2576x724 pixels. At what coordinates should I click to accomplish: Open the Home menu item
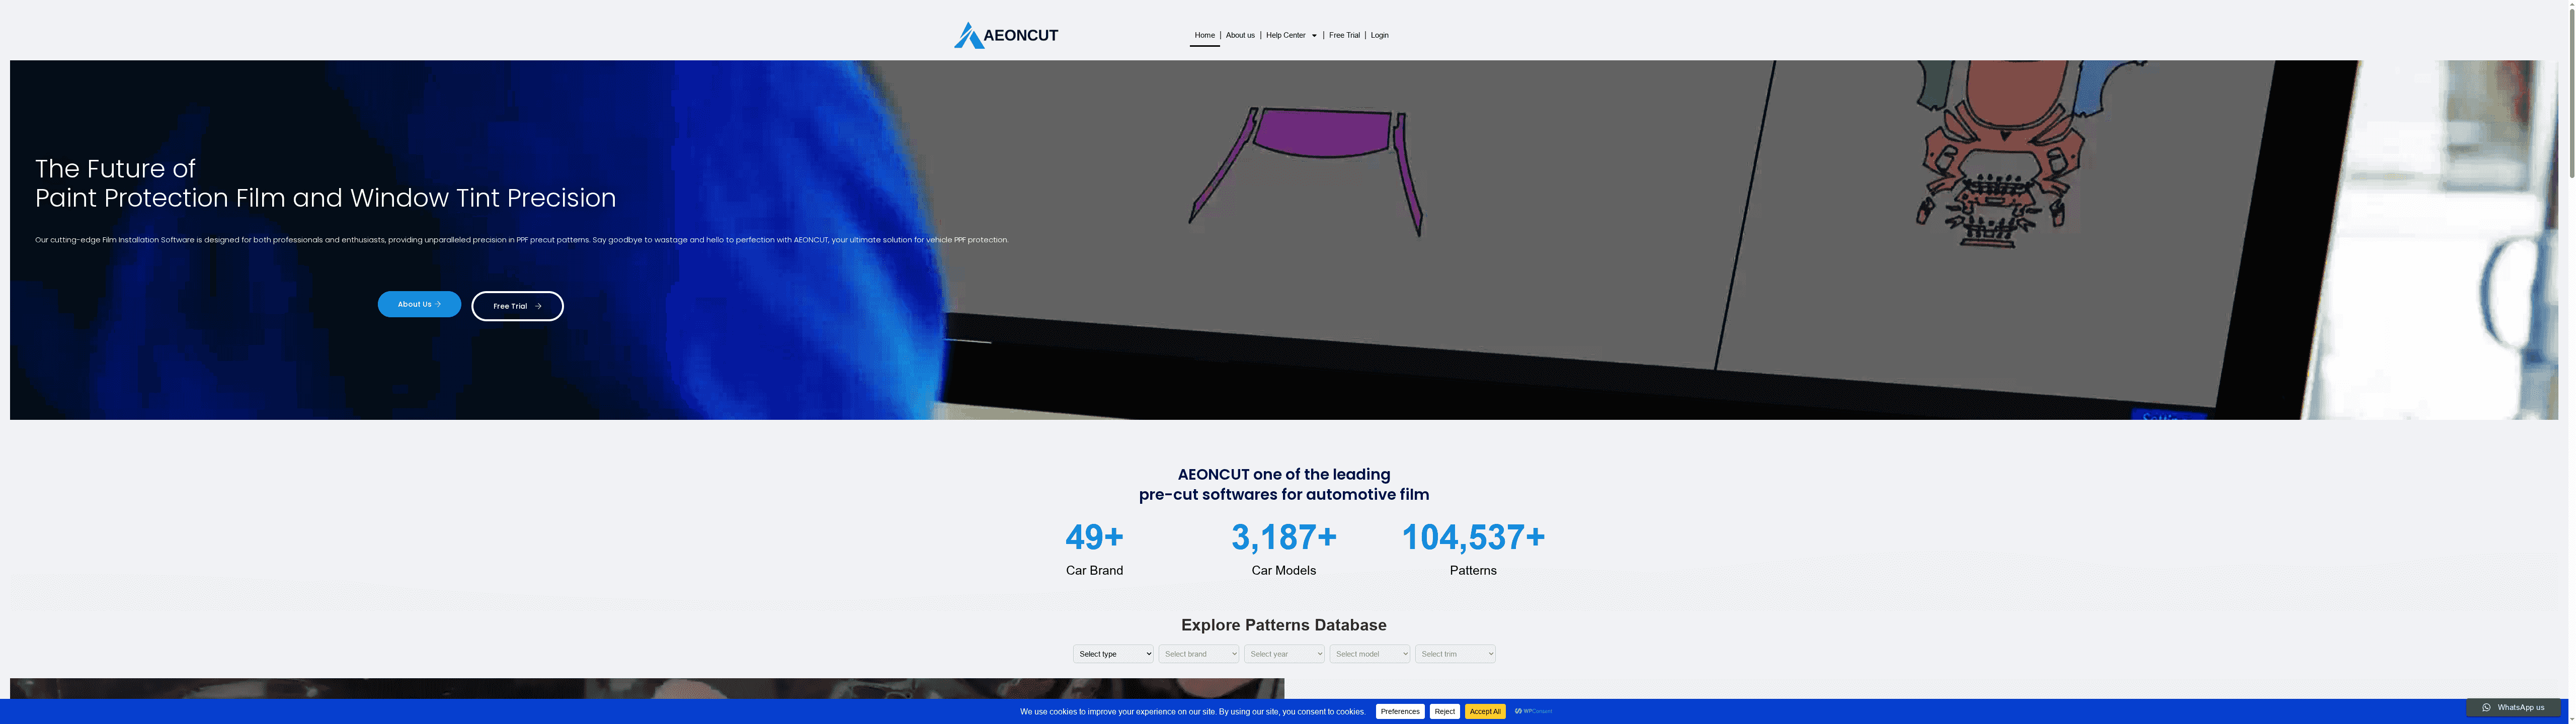pos(1204,35)
